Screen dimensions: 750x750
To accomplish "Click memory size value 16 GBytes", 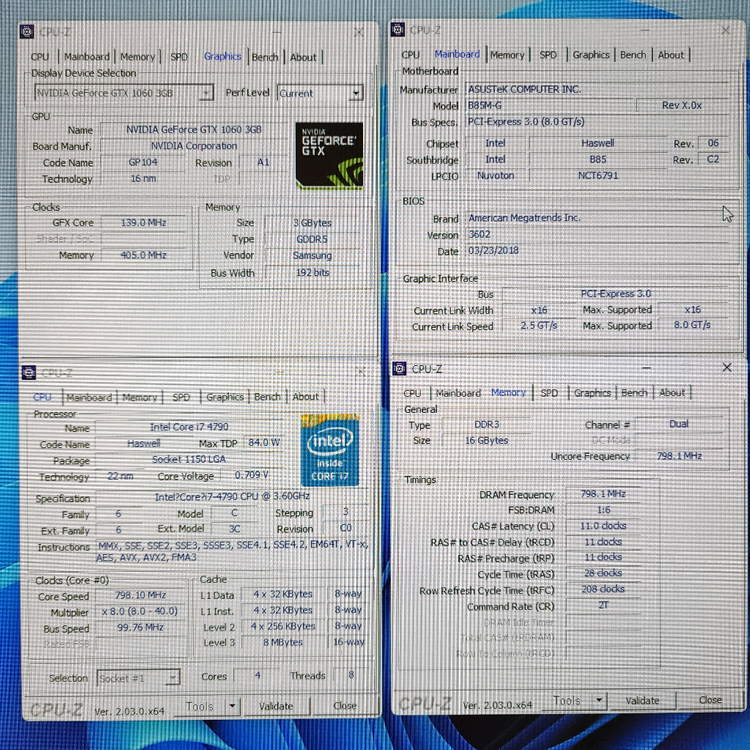I will point(486,441).
